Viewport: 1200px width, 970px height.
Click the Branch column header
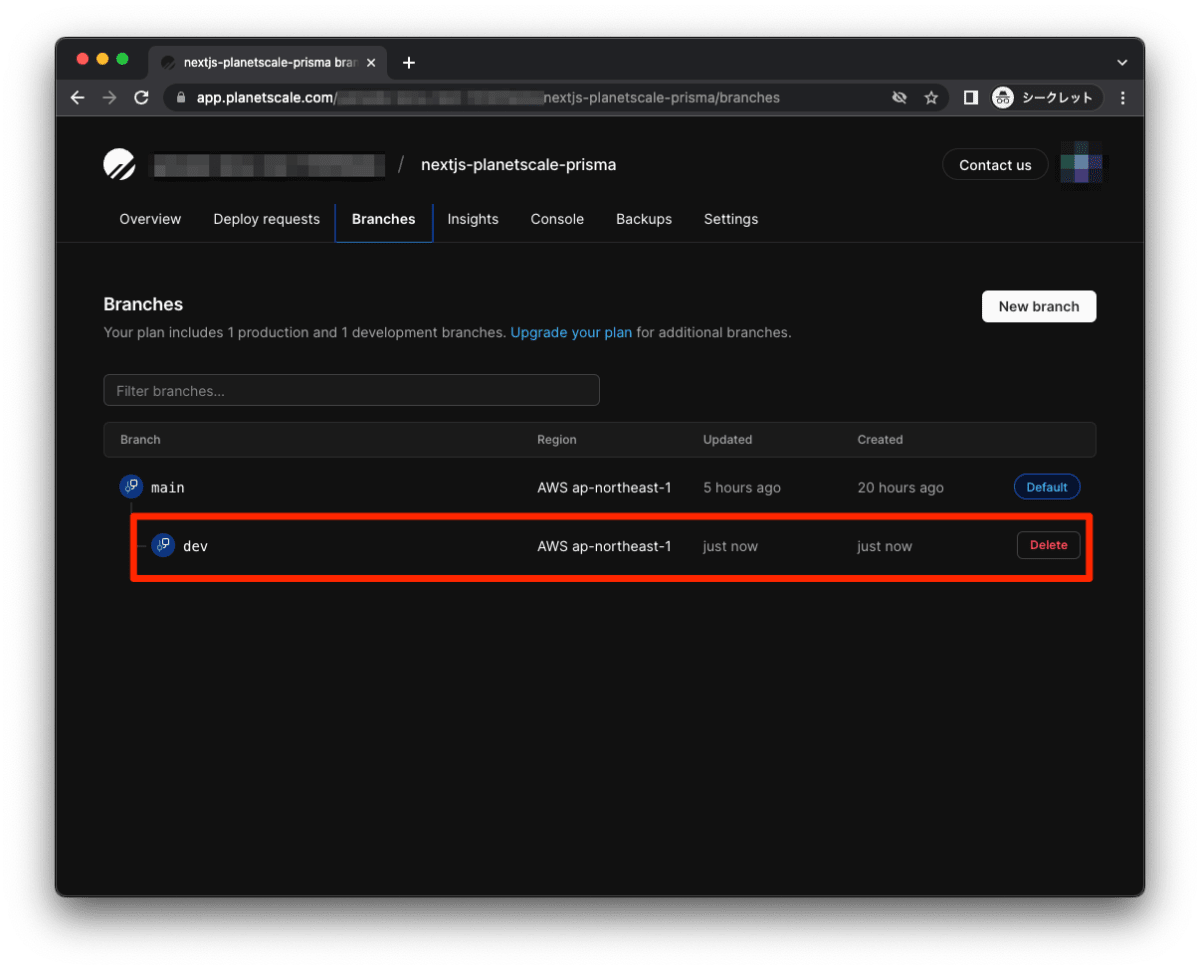pos(140,439)
